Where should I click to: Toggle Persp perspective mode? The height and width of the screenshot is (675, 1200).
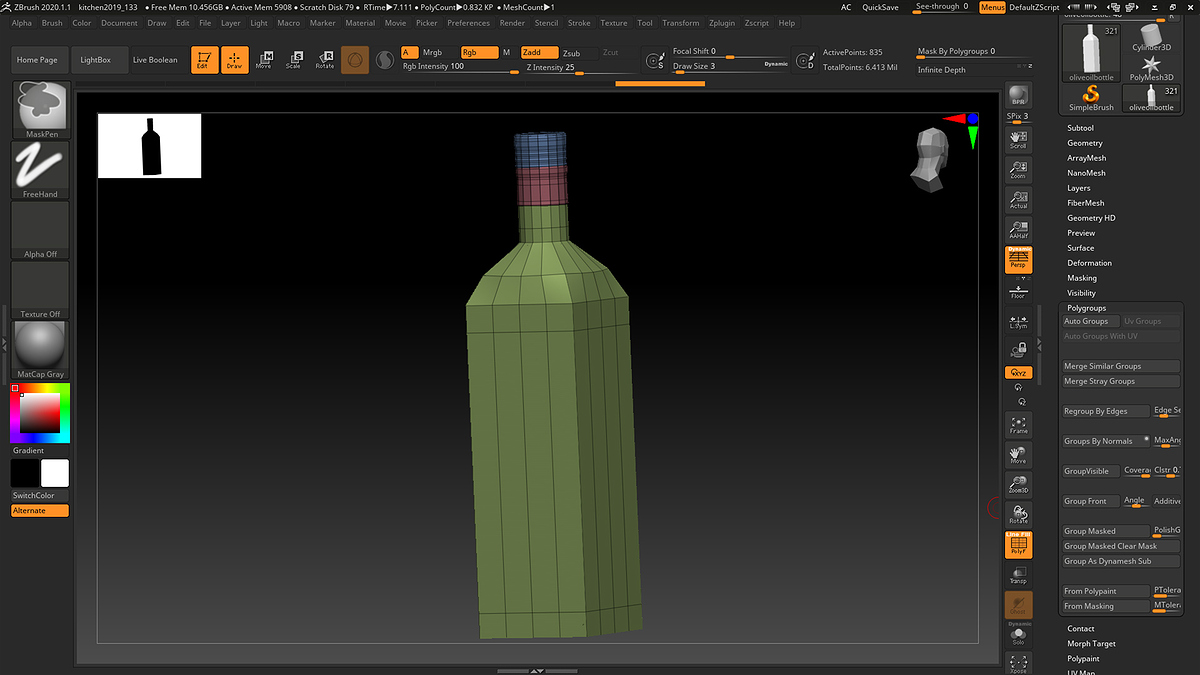tap(1018, 260)
